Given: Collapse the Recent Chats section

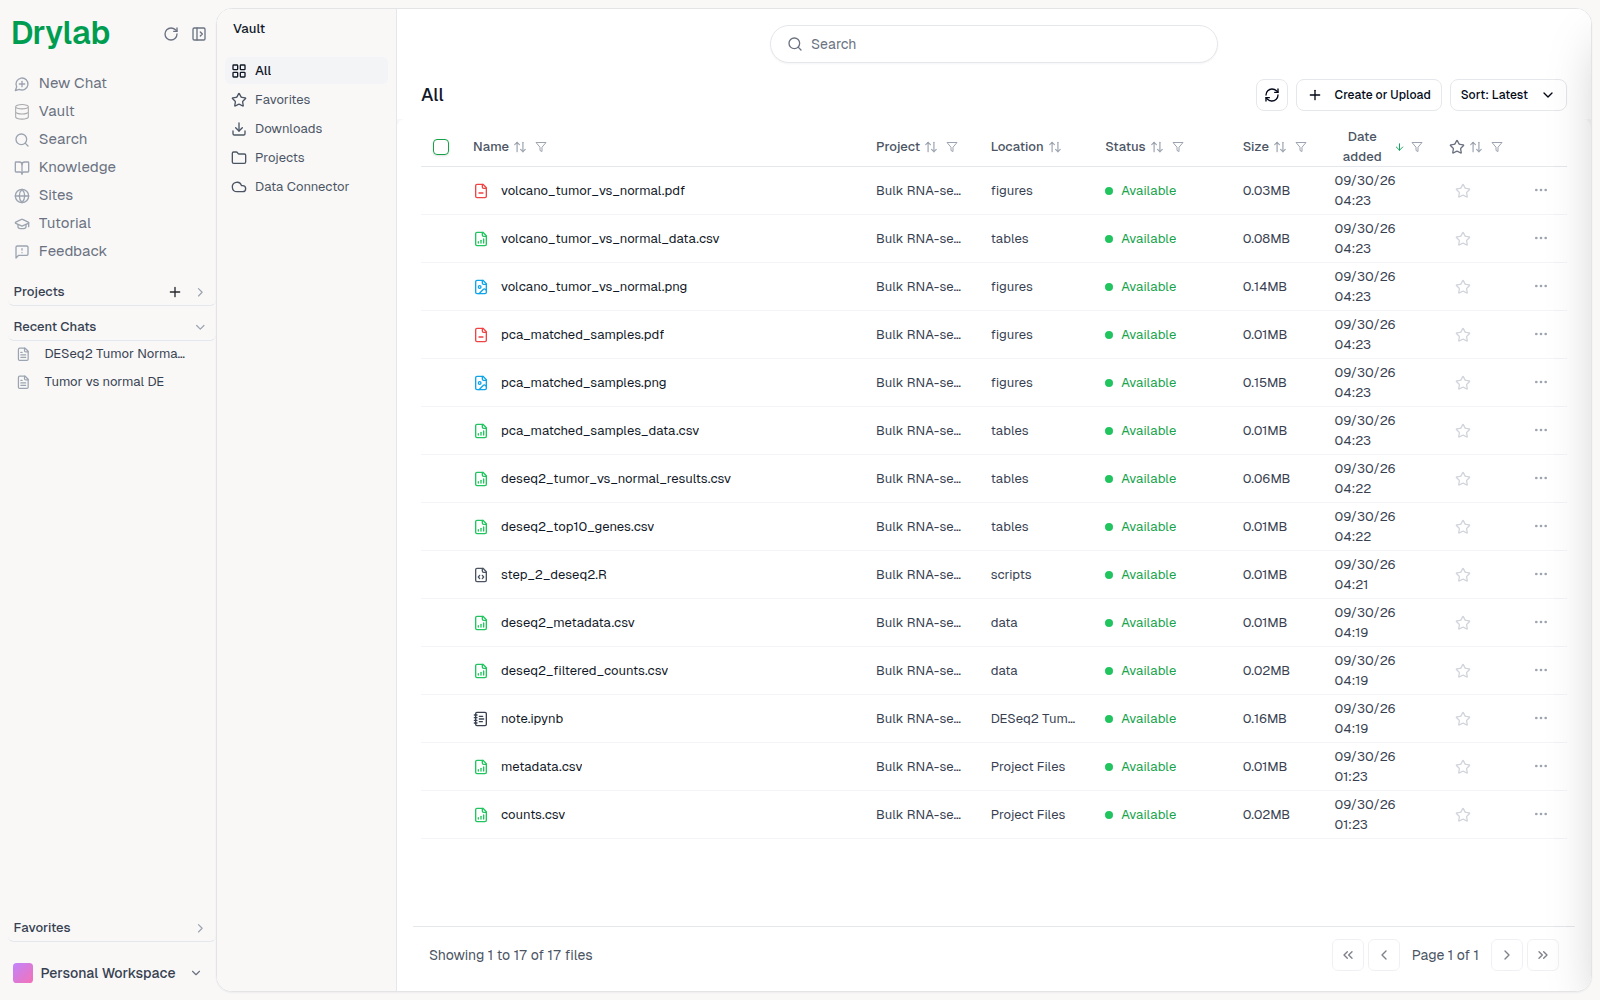Looking at the screenshot, I should click(x=200, y=327).
